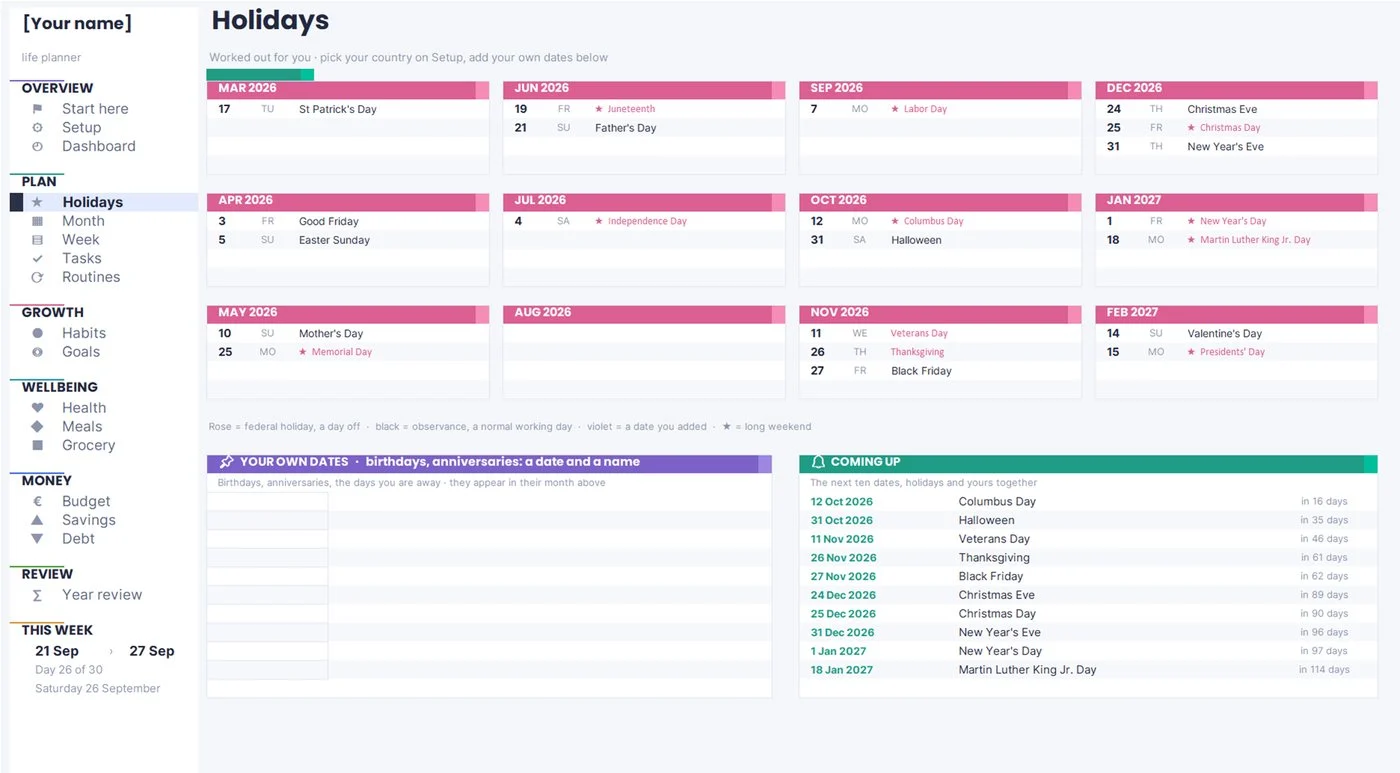Image resolution: width=1400 pixels, height=773 pixels.
Task: Click the pin icon in Your Own Dates header
Action: 226,462
